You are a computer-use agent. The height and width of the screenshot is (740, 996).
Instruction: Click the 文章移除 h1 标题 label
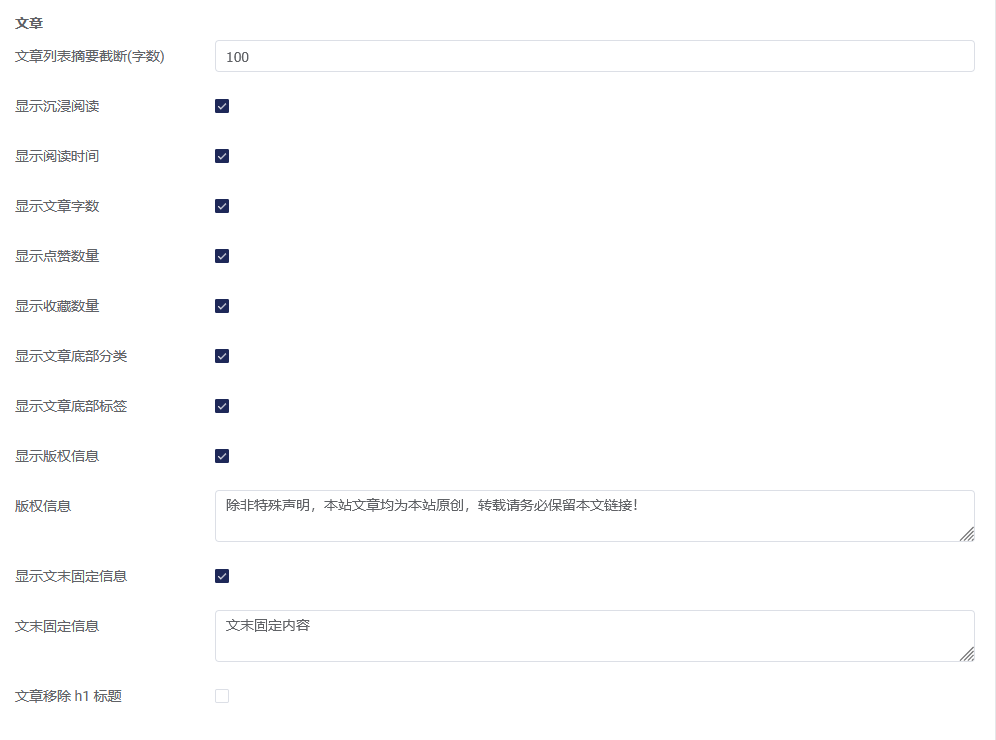(69, 696)
